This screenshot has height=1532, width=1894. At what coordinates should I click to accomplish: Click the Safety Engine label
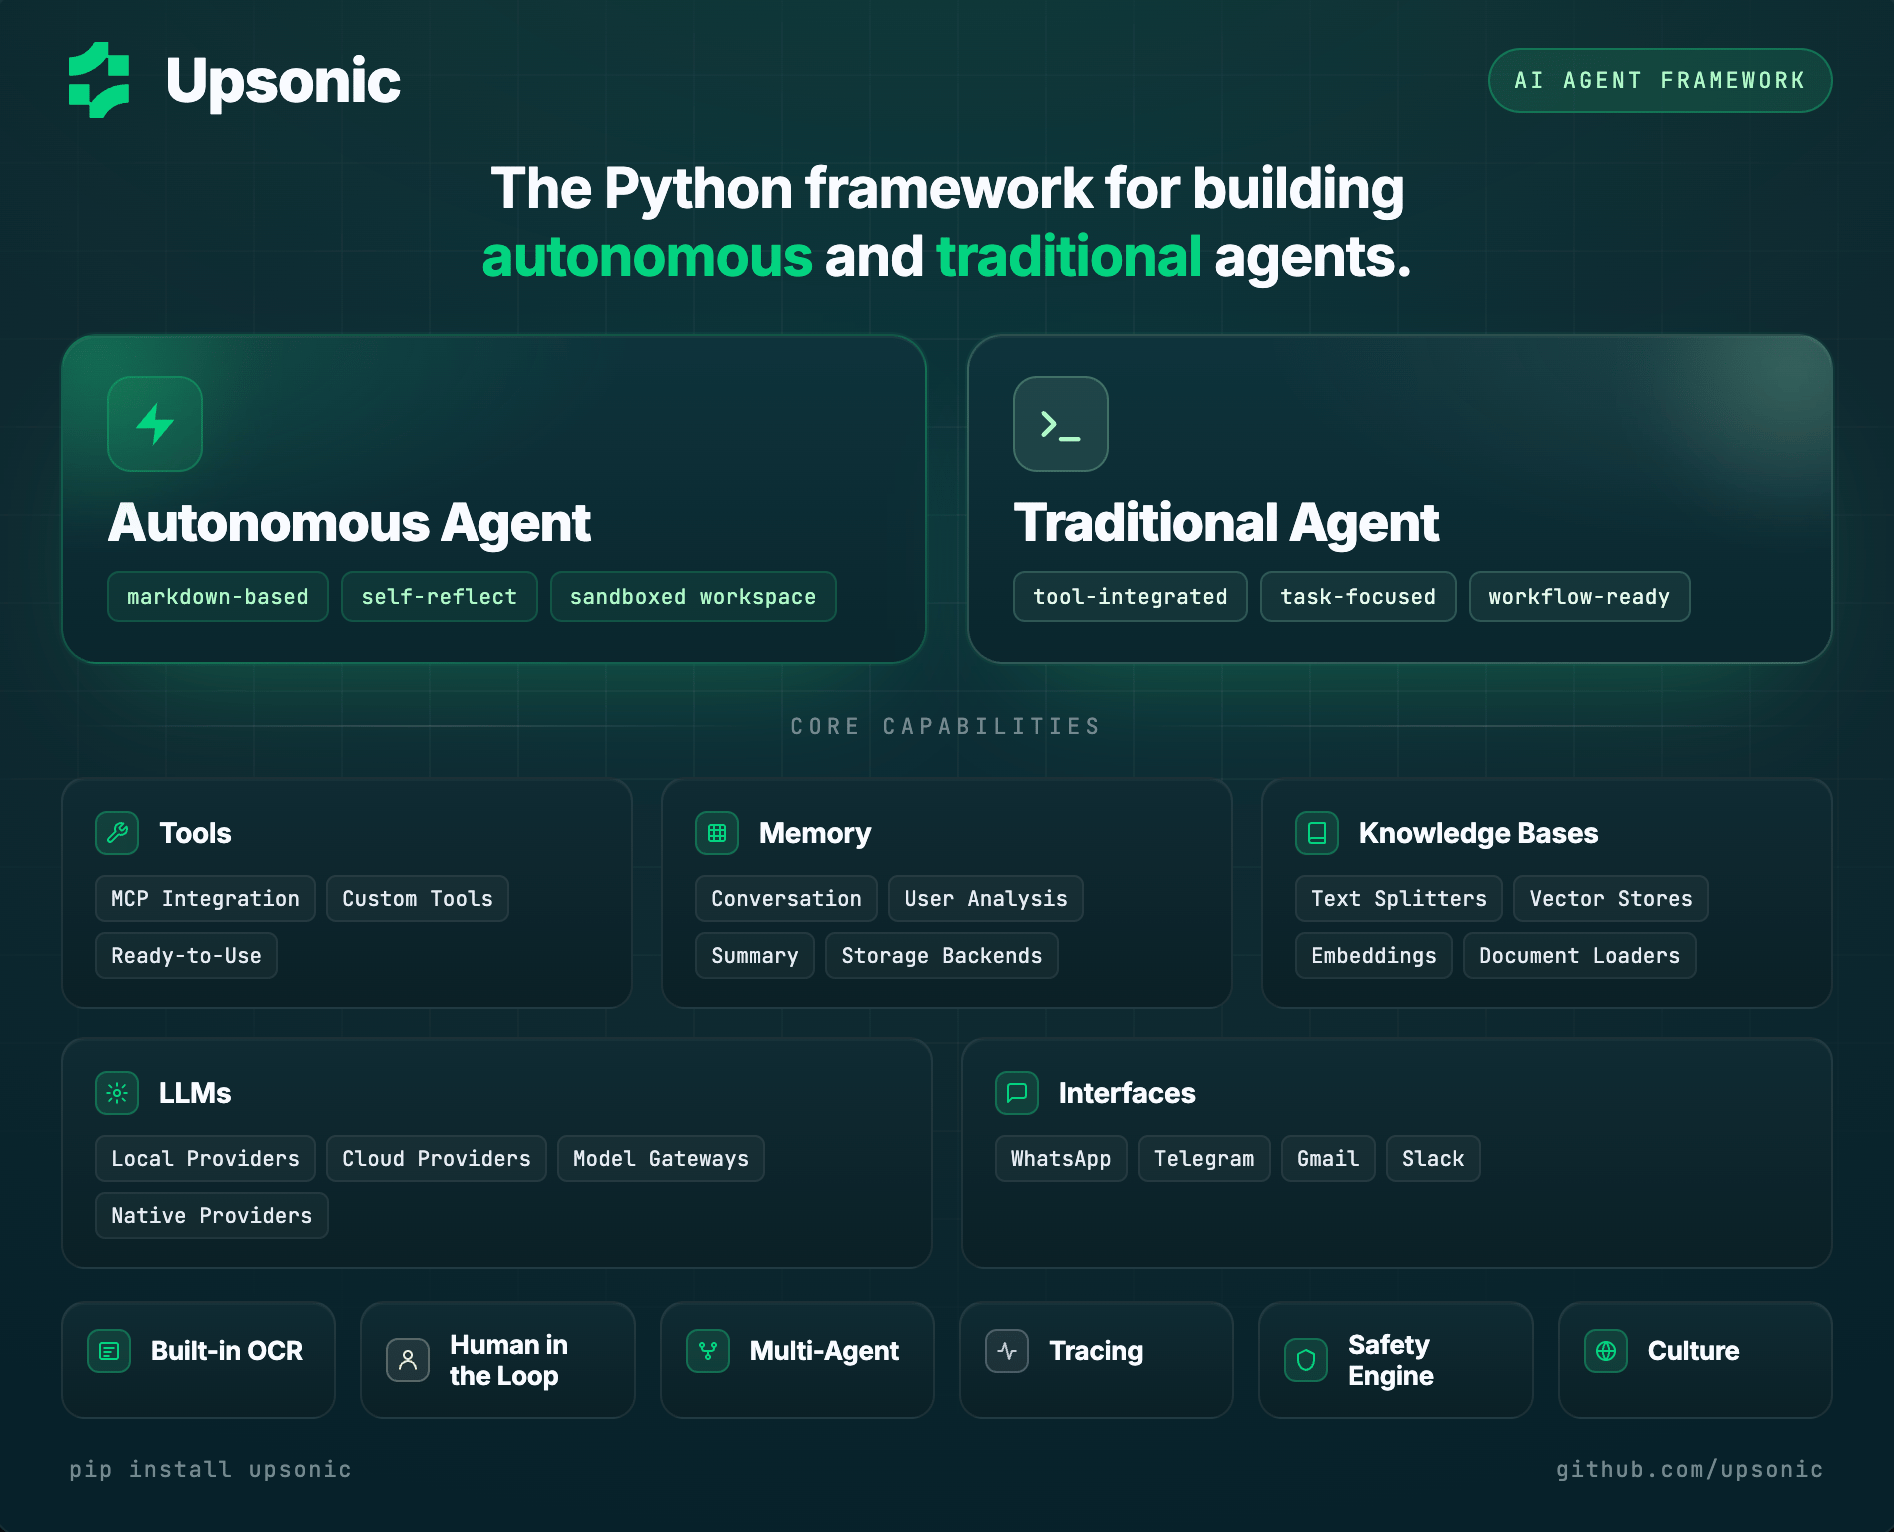[1391, 1360]
